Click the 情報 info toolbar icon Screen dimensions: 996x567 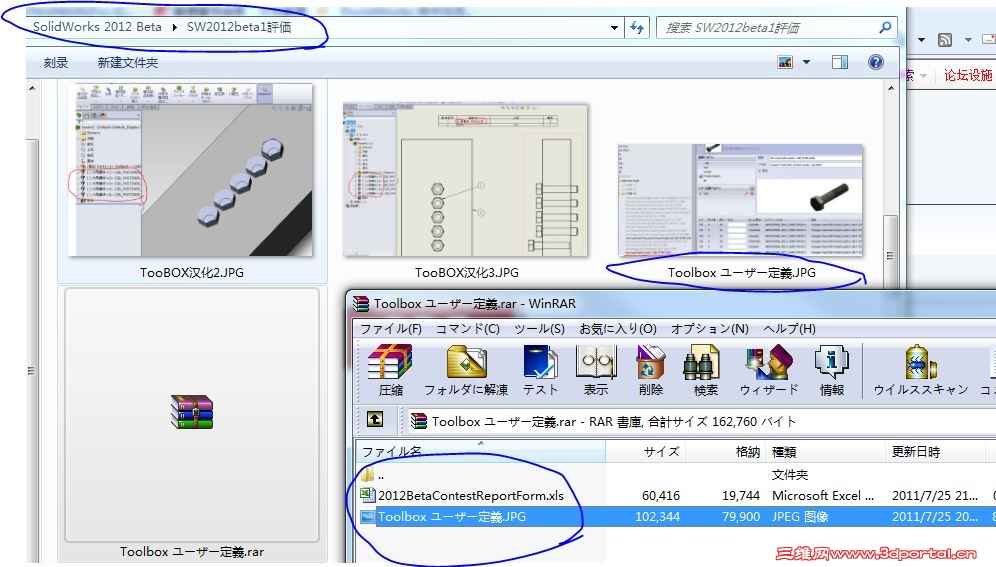pos(831,362)
